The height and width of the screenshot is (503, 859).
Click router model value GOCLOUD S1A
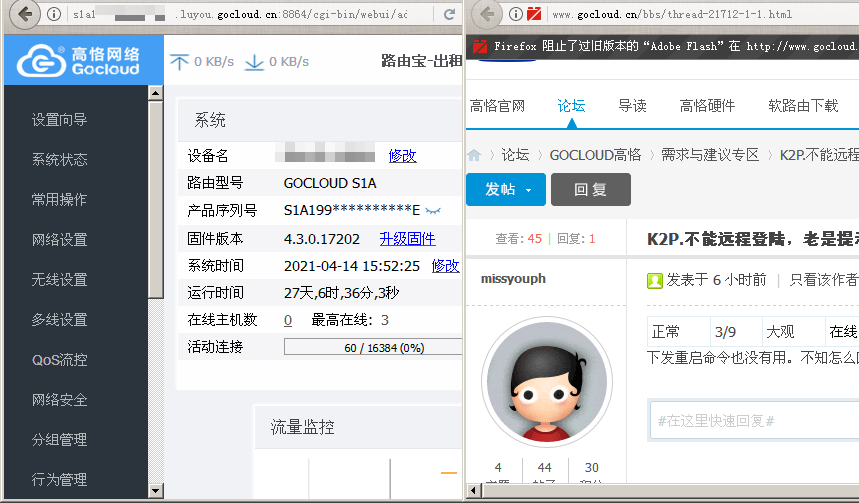330,183
